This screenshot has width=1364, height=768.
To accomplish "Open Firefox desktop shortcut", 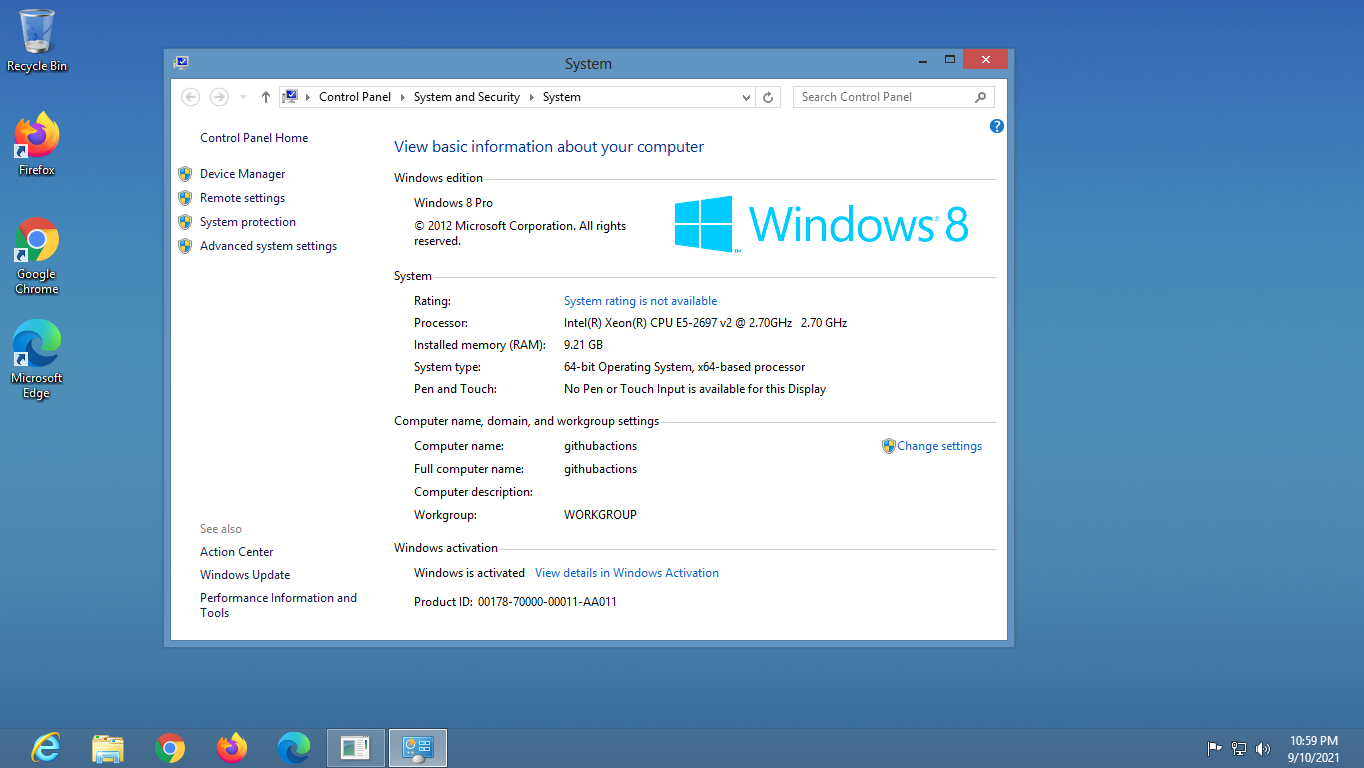I will pyautogui.click(x=37, y=145).
